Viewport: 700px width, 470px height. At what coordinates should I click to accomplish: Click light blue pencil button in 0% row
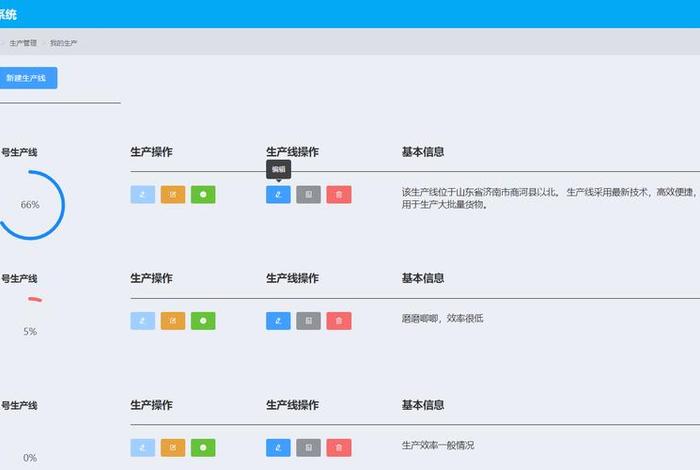[143, 448]
